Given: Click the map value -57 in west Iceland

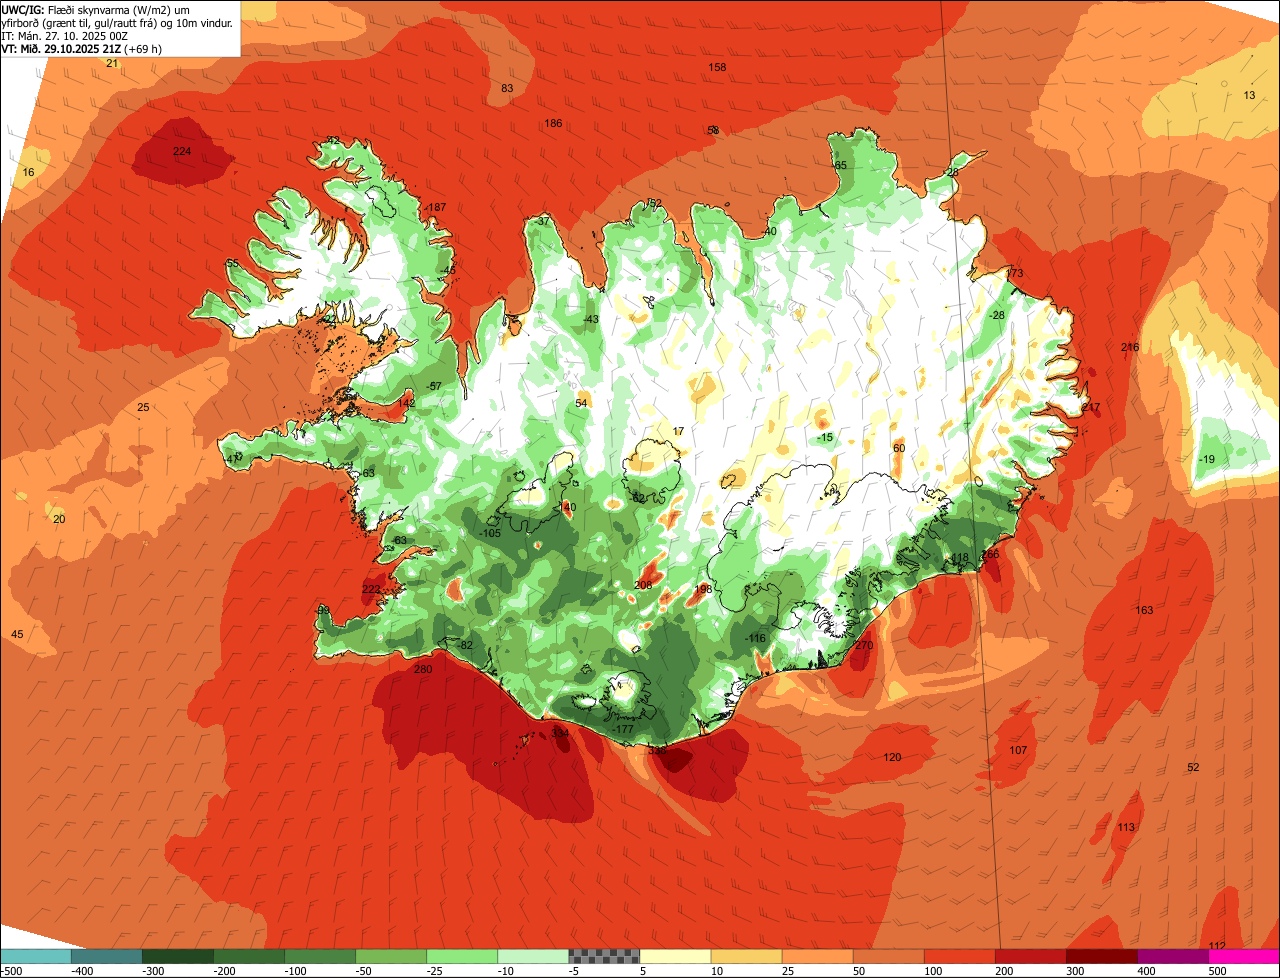Looking at the screenshot, I should coord(433,386).
